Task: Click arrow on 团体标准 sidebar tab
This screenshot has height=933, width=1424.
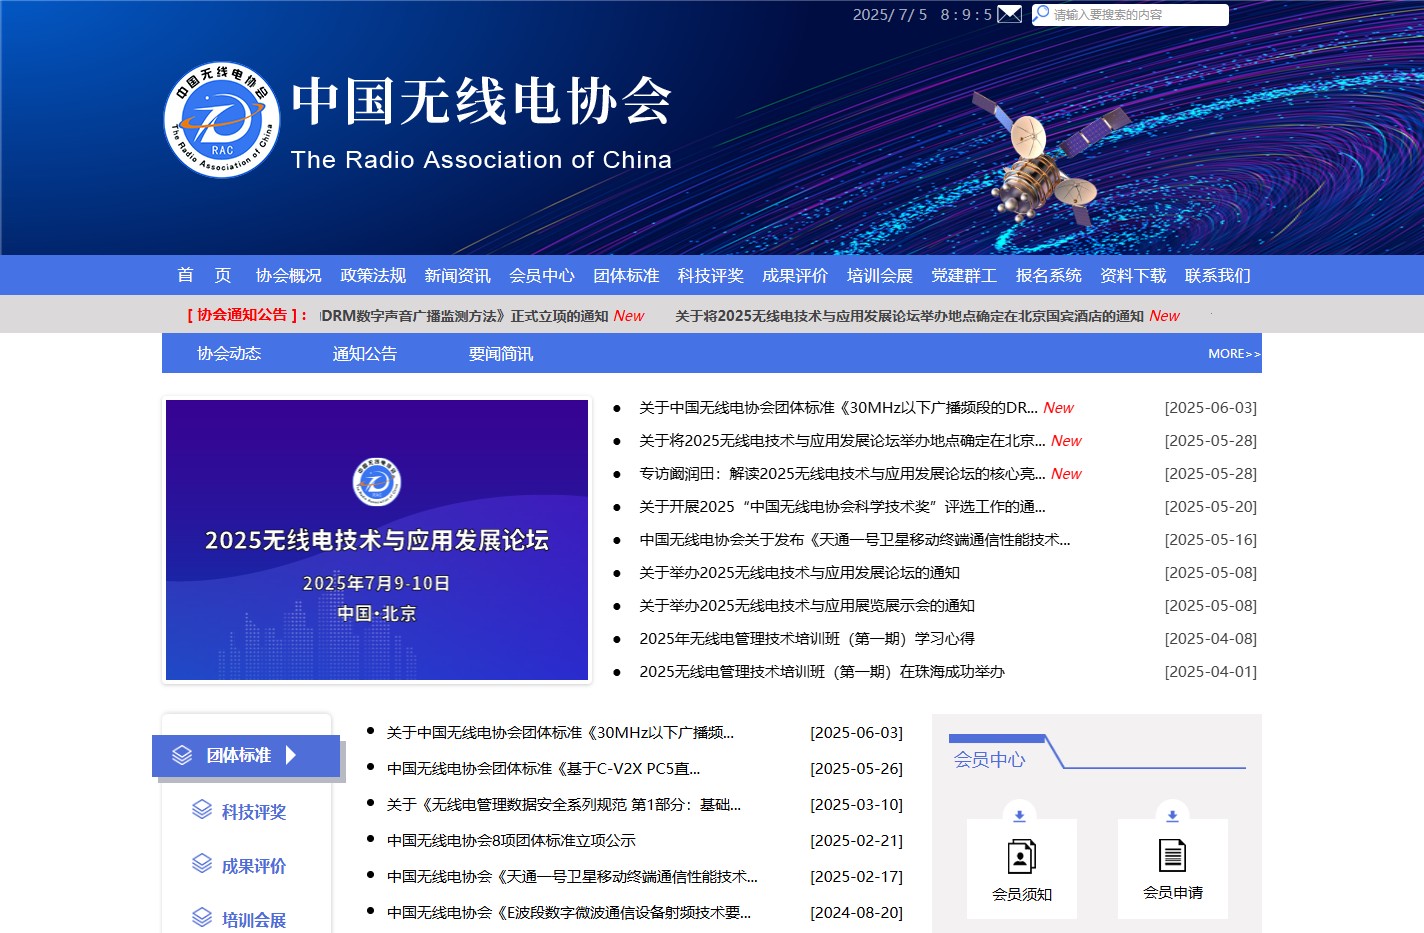Action: 291,755
